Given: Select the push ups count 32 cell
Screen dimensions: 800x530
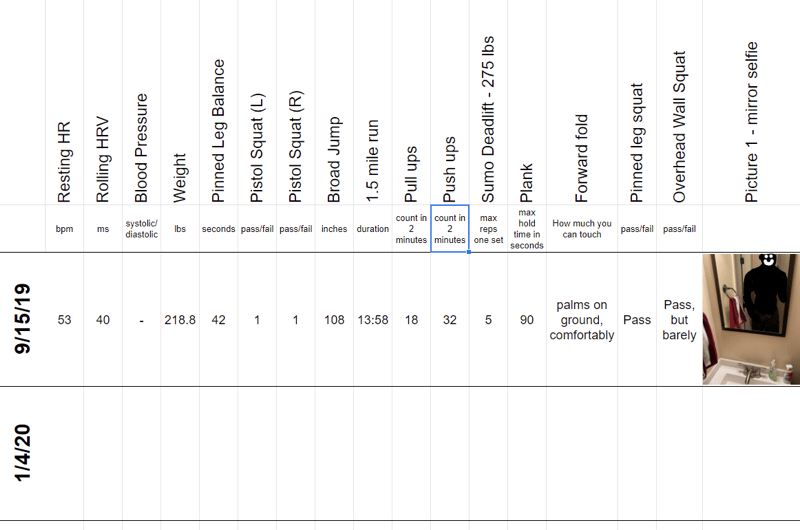Looking at the screenshot, I should point(449,320).
